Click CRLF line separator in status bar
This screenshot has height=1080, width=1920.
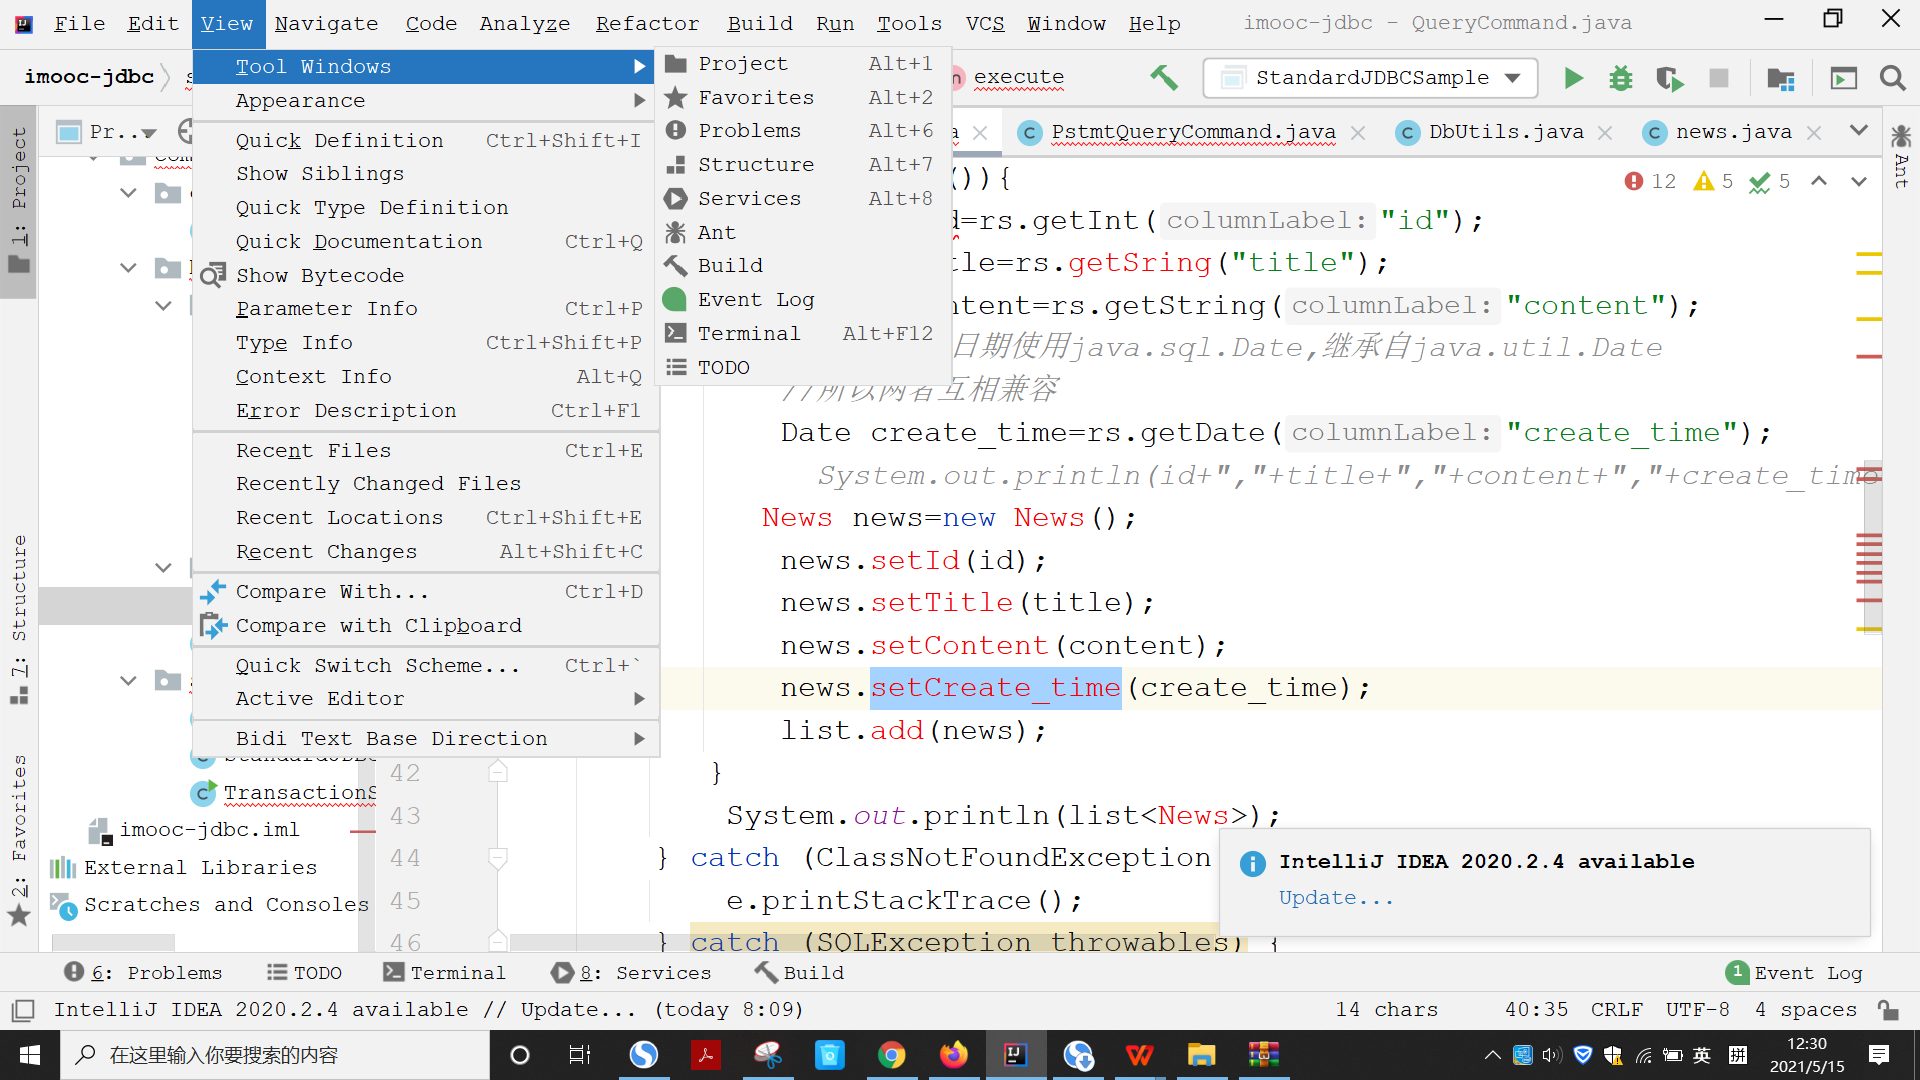pos(1617,1010)
